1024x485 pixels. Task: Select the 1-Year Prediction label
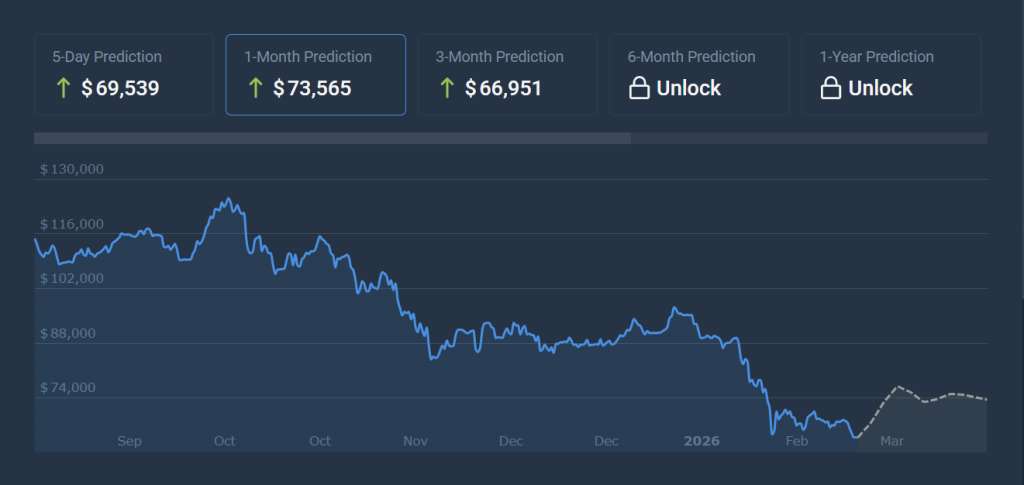tap(877, 57)
